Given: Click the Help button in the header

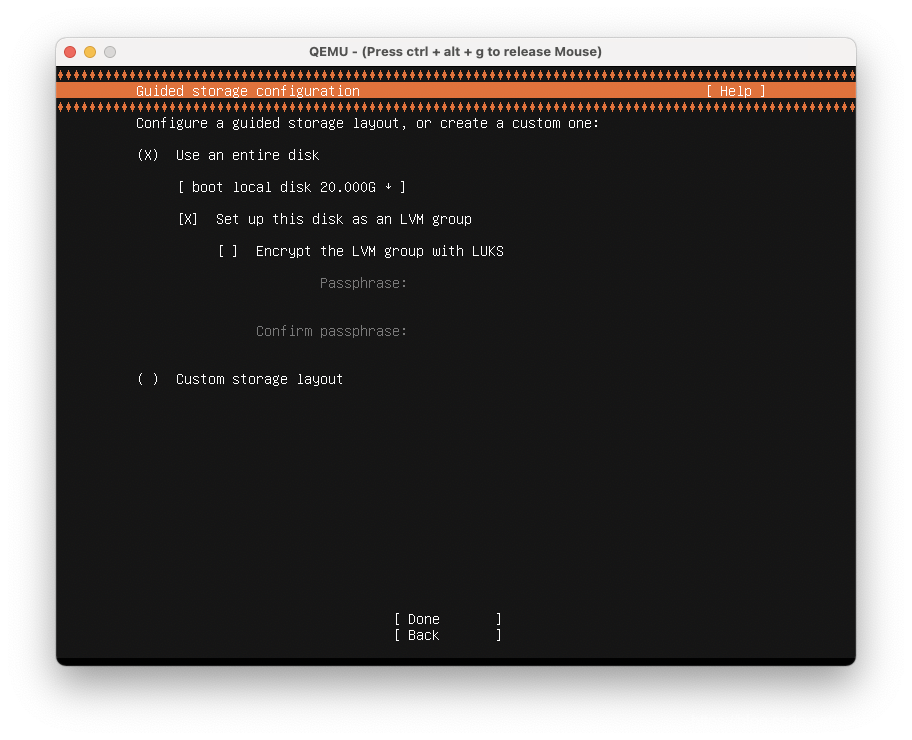Looking at the screenshot, I should [x=736, y=91].
